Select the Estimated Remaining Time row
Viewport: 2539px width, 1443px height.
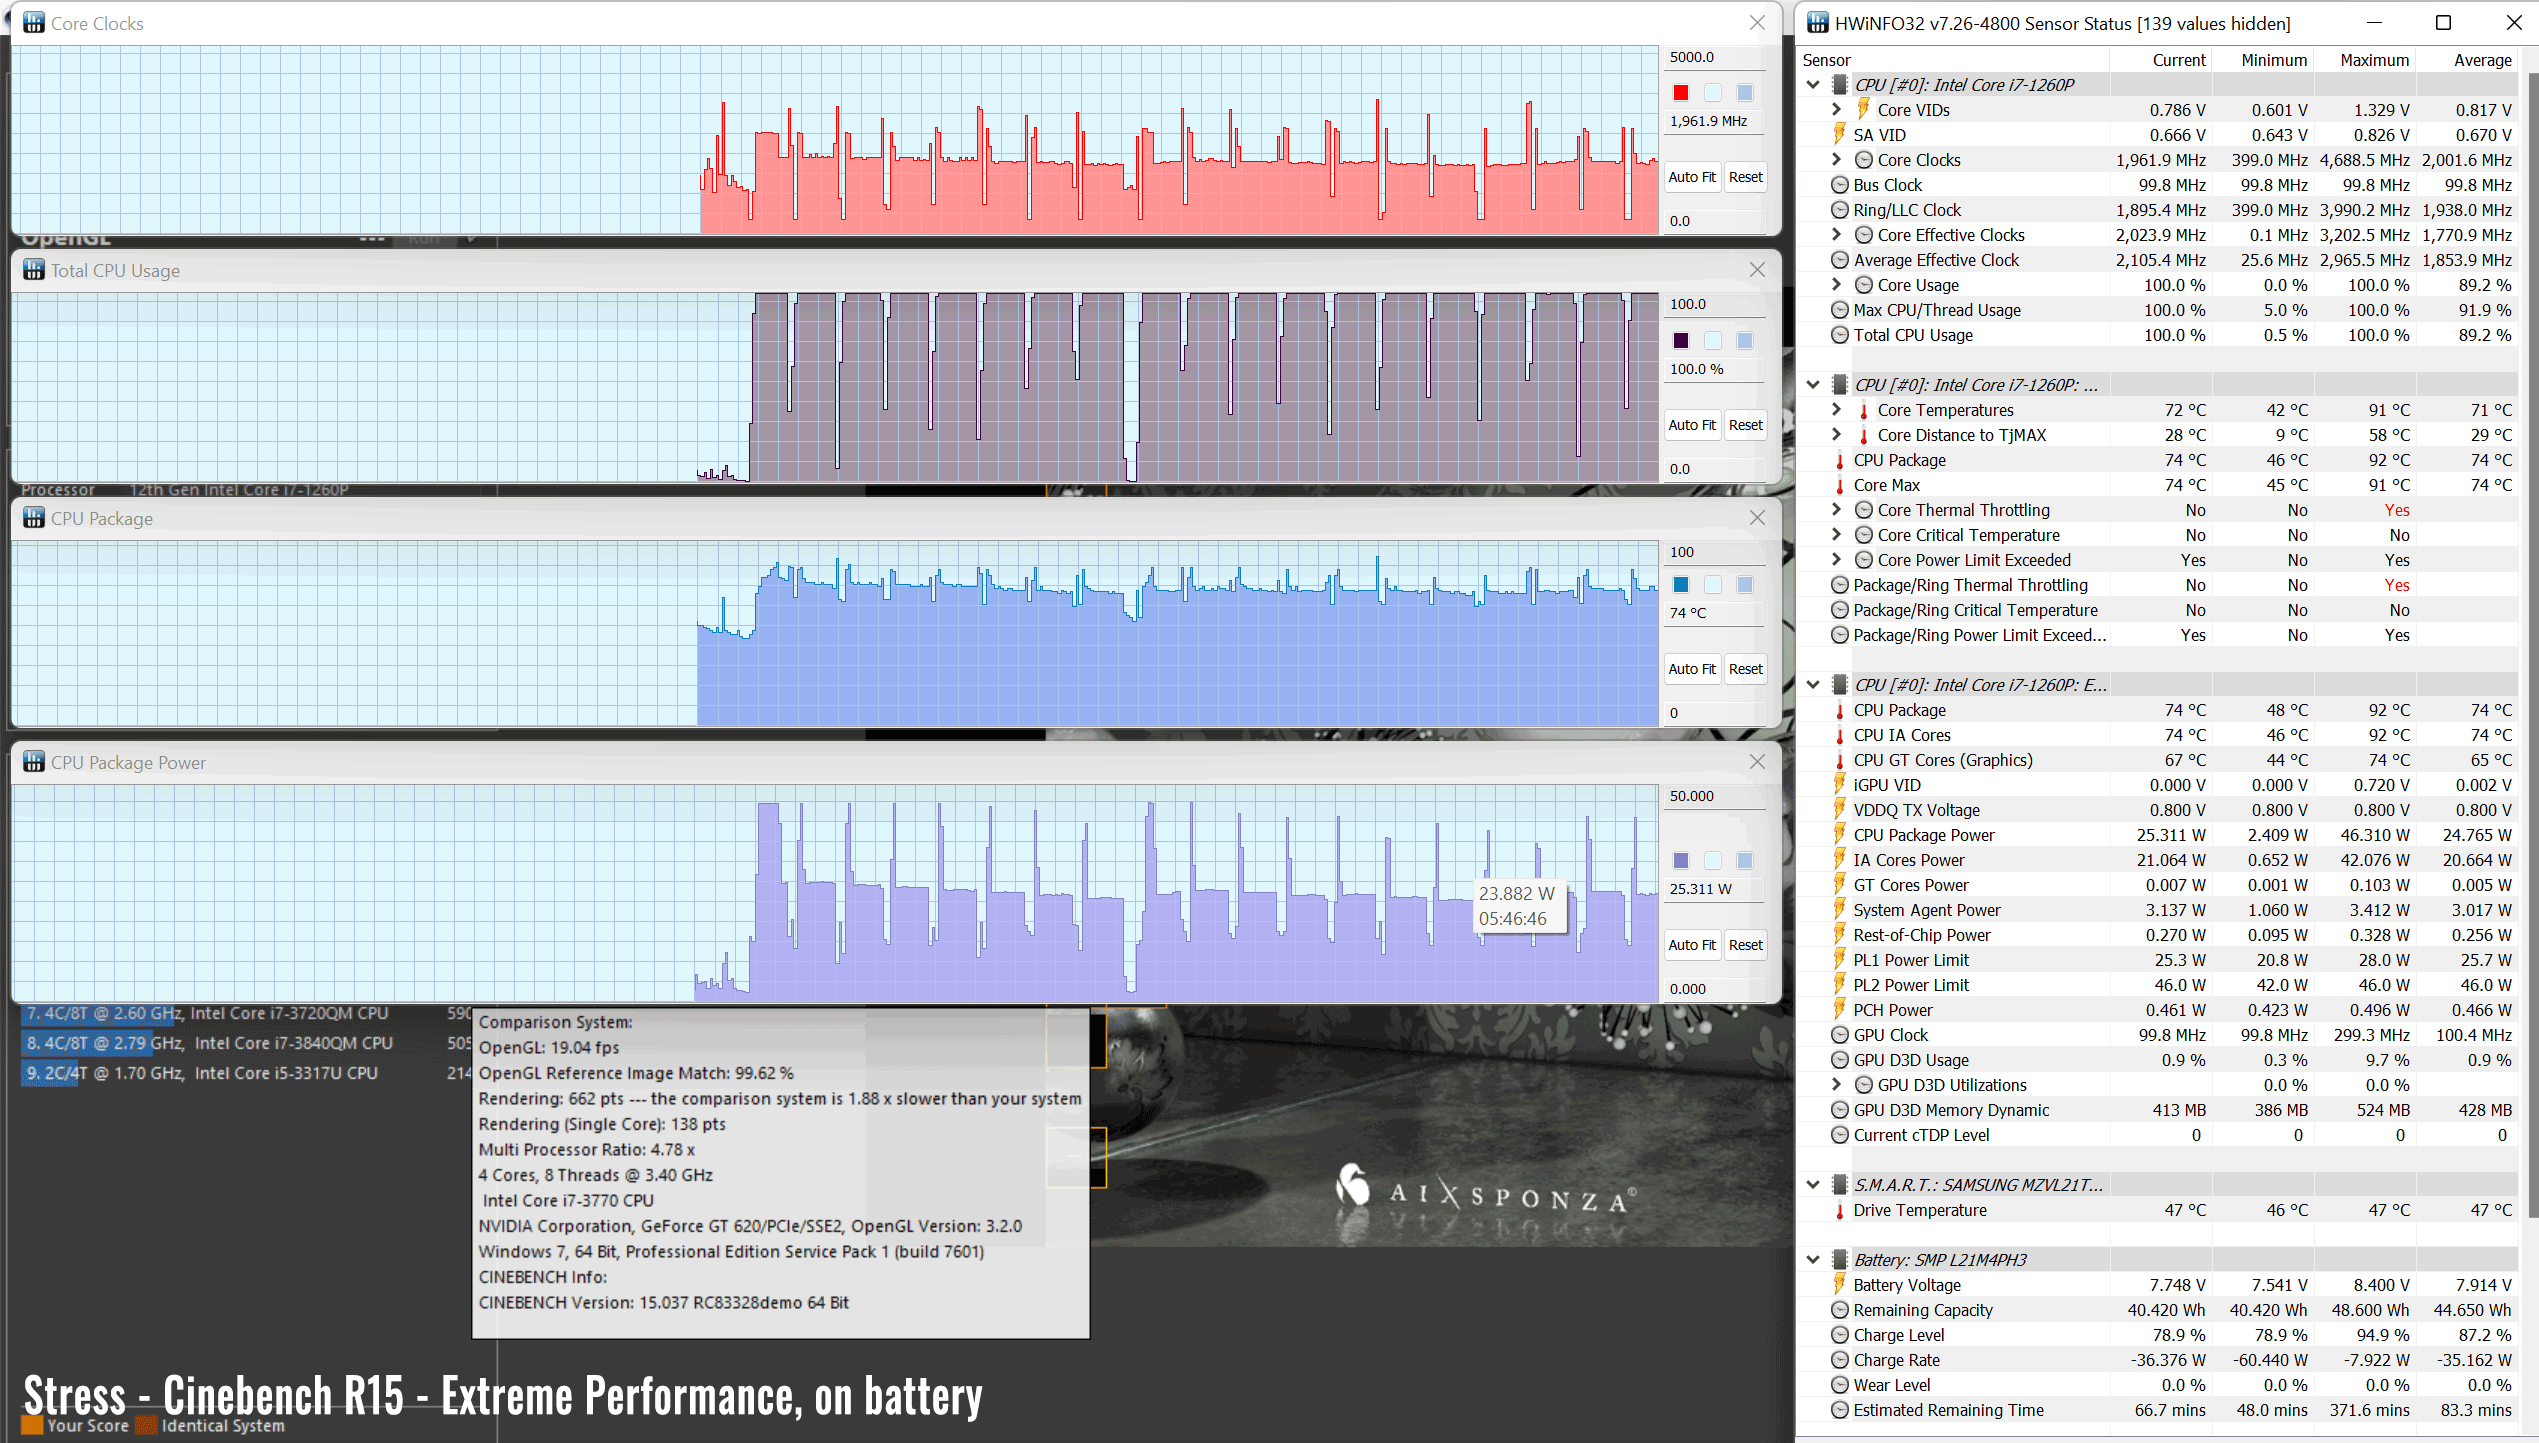(2157, 1410)
